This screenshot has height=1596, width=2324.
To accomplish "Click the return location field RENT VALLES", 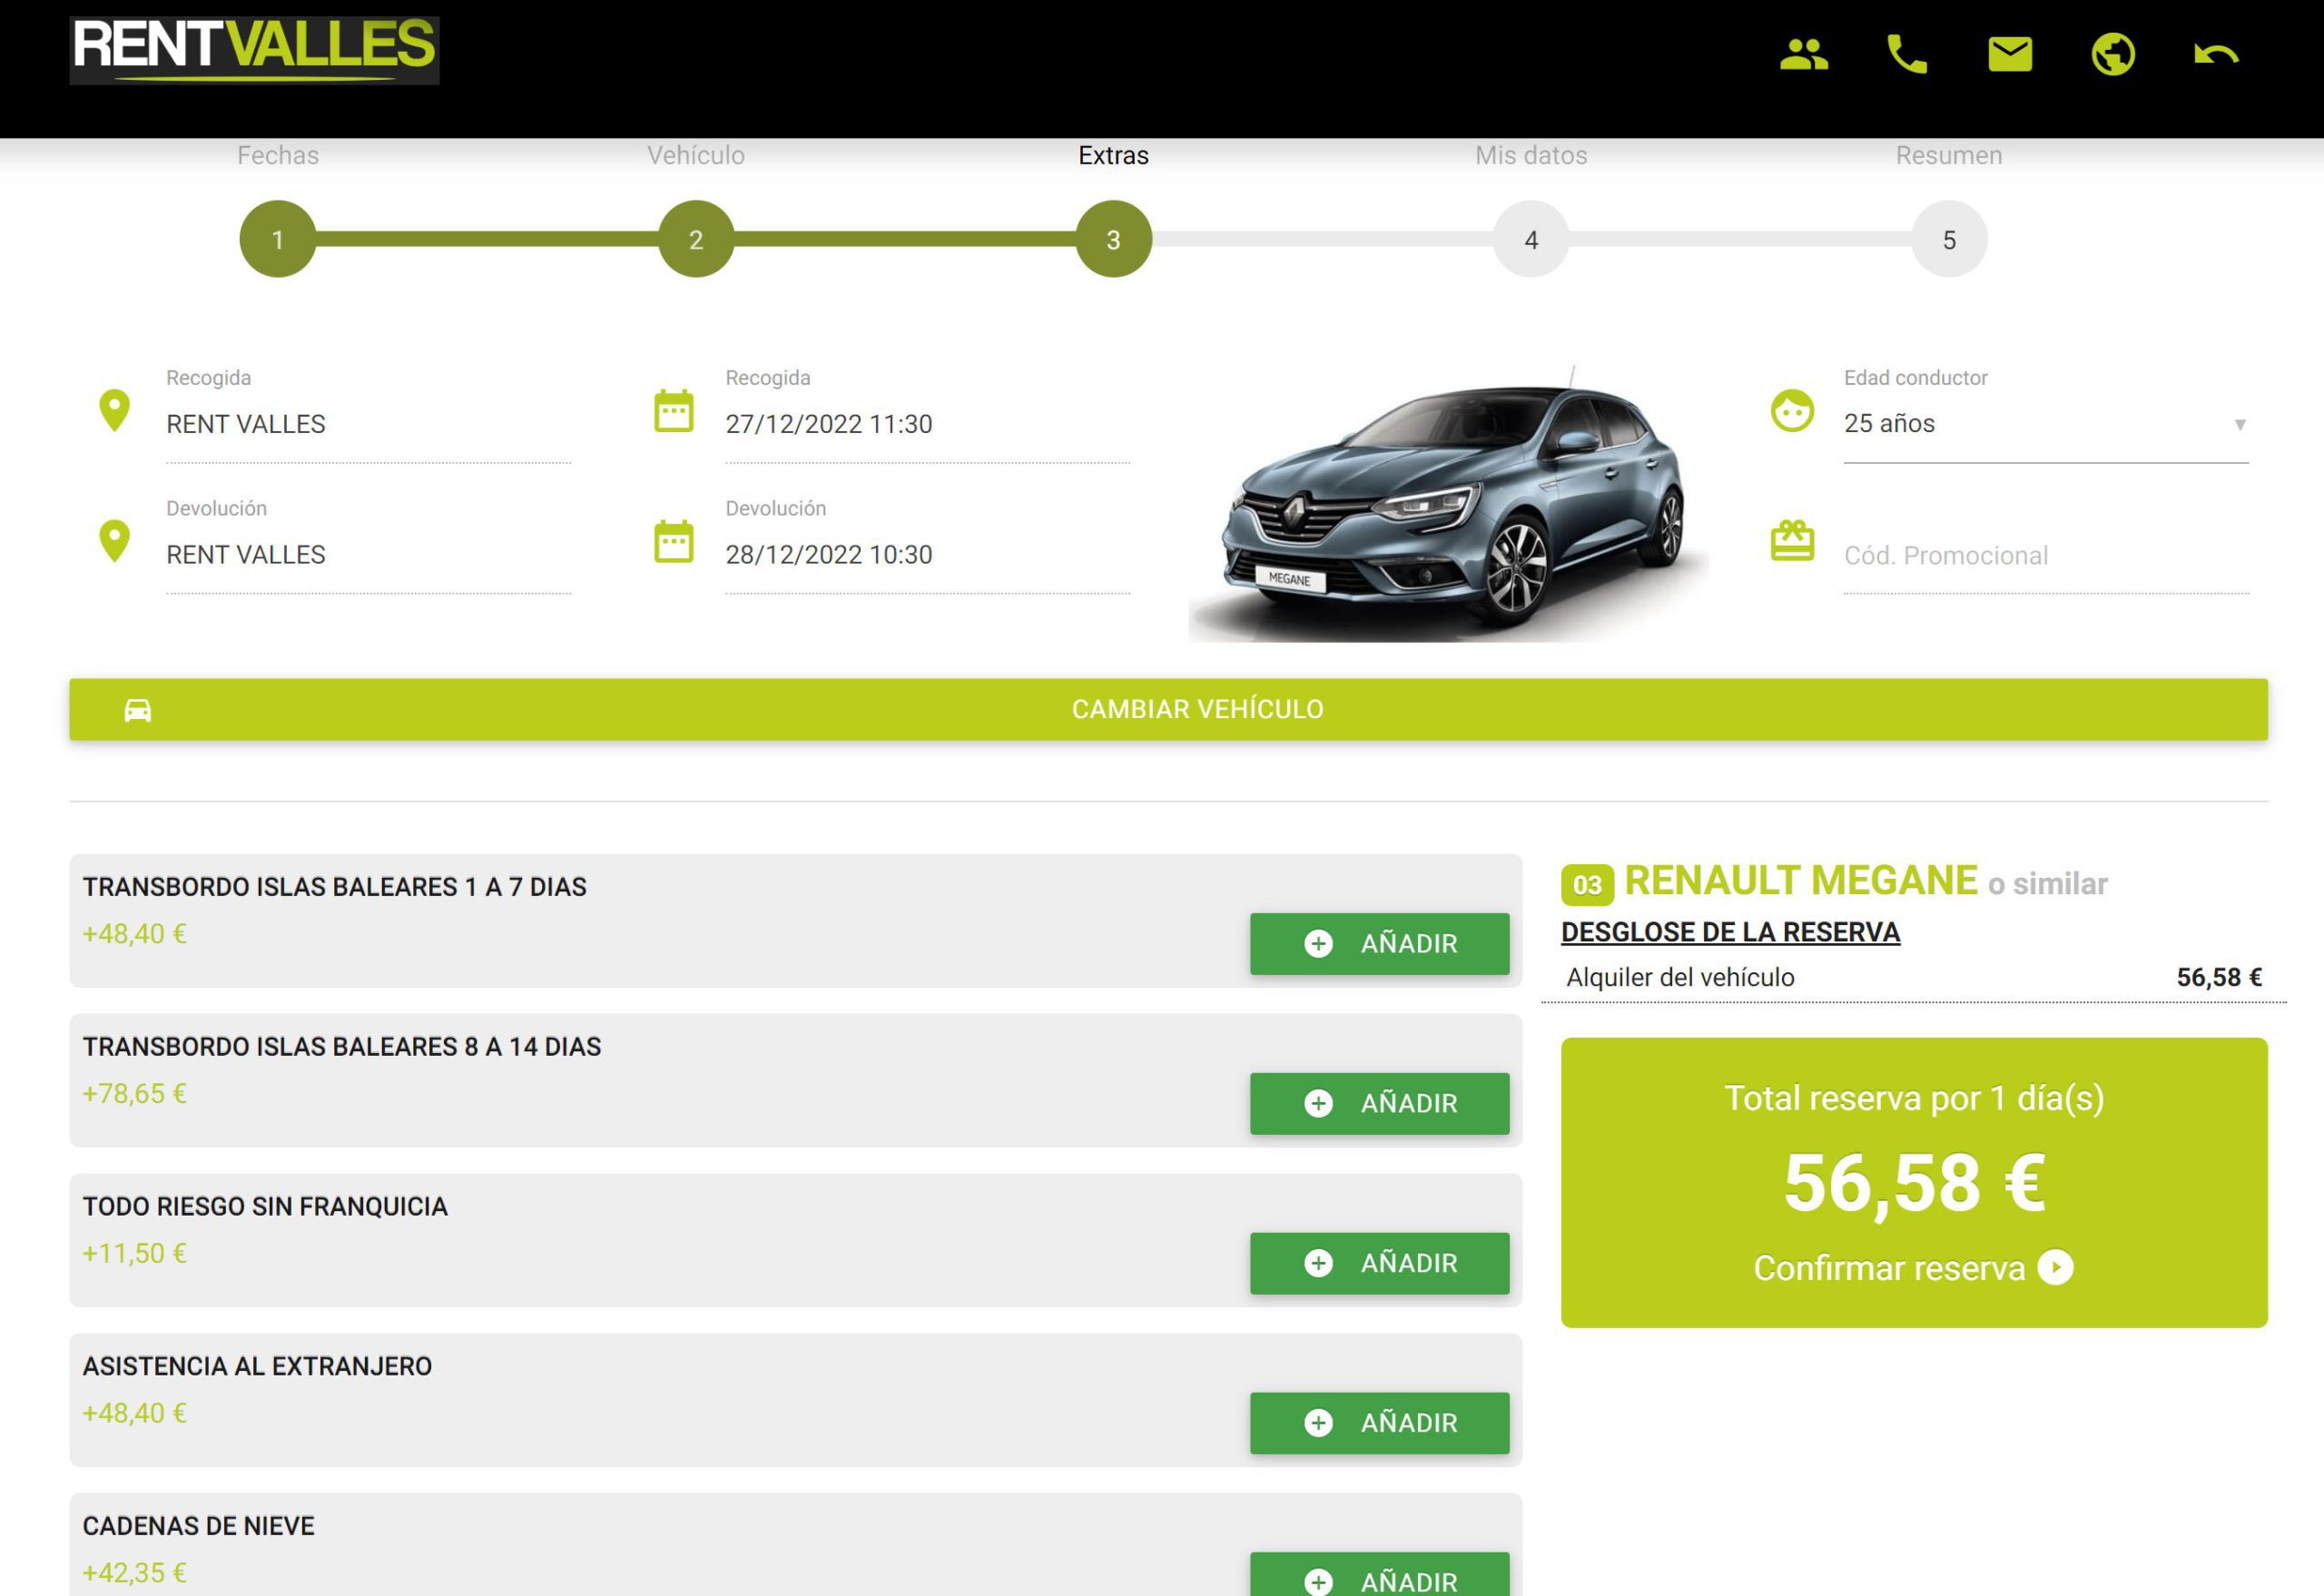I will [x=369, y=555].
